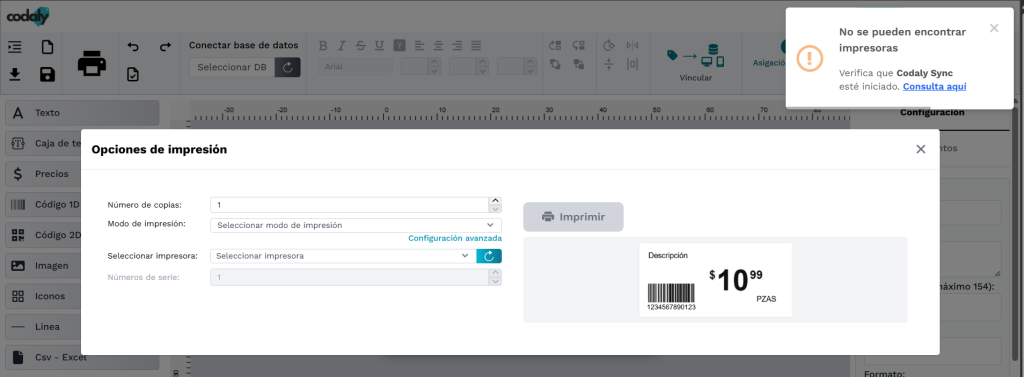1024x377 pixels.
Task: Click the Imprimir button
Action: coord(573,217)
